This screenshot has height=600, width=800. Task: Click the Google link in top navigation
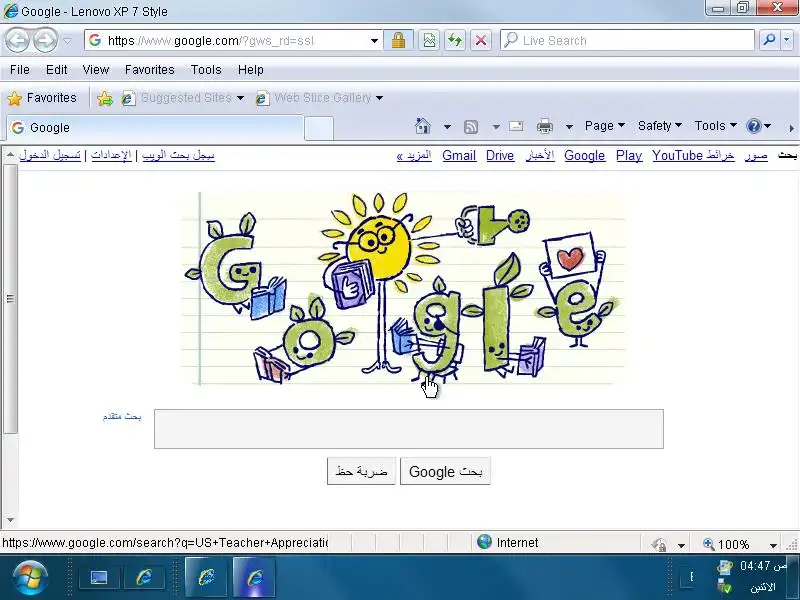[584, 156]
